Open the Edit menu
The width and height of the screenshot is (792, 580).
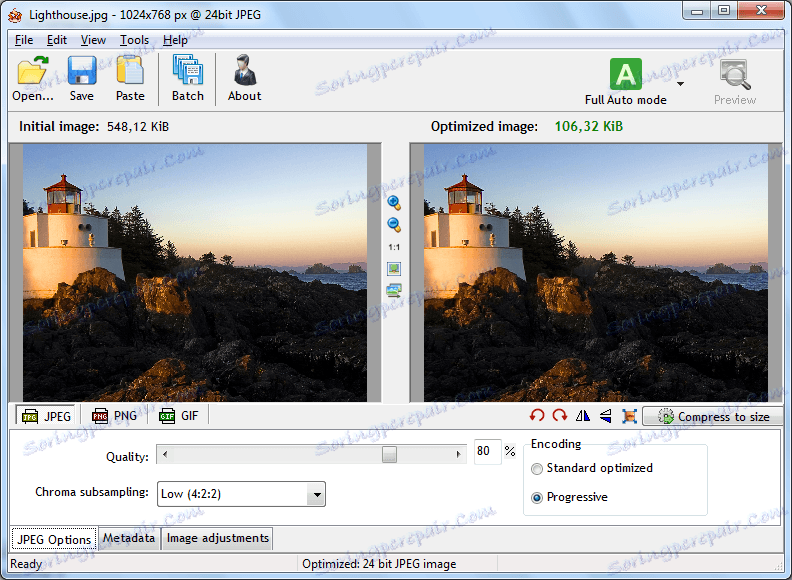[57, 40]
